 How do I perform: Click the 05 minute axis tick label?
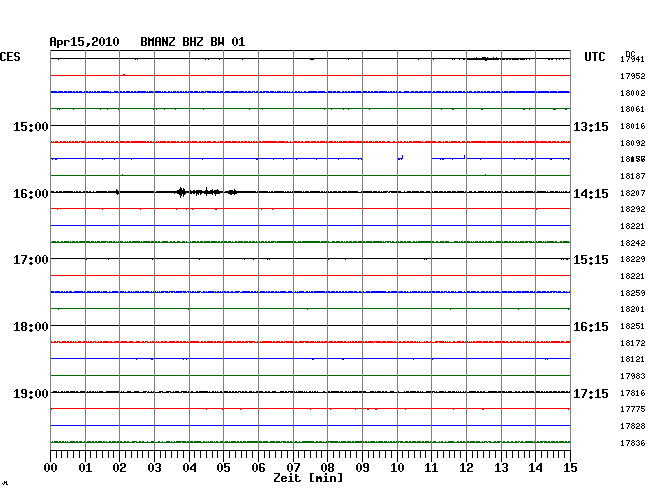[x=223, y=468]
